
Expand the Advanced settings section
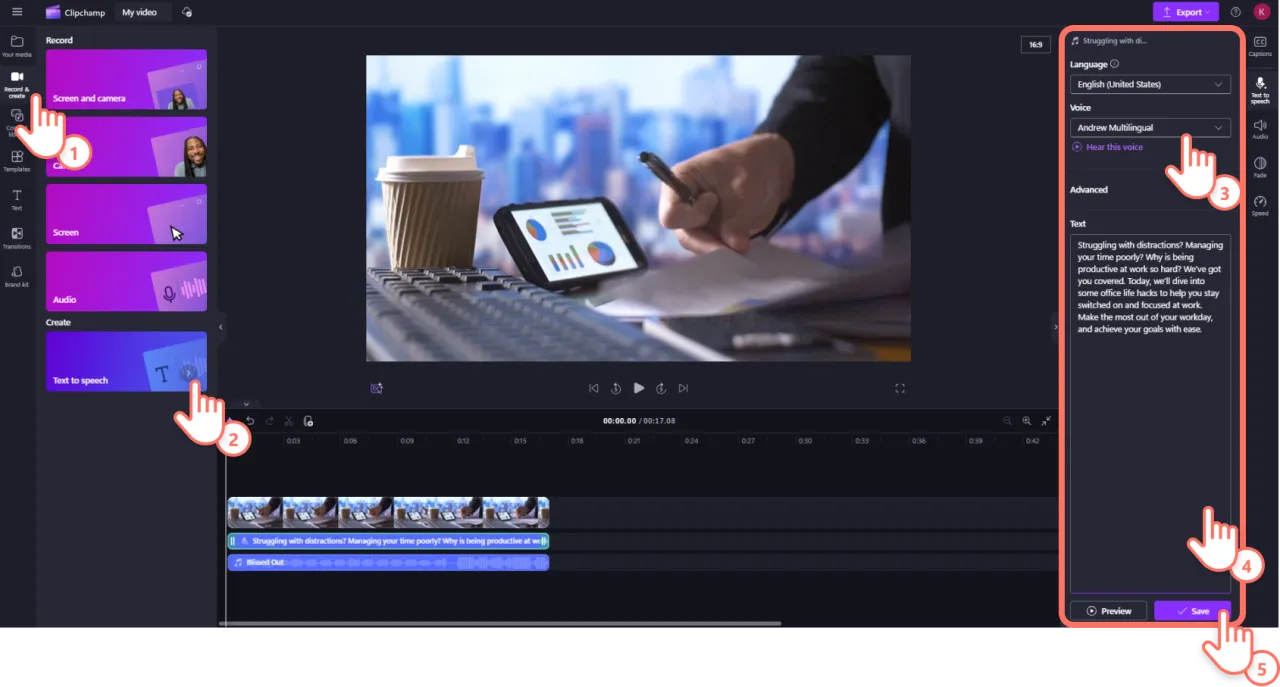[x=1089, y=190]
